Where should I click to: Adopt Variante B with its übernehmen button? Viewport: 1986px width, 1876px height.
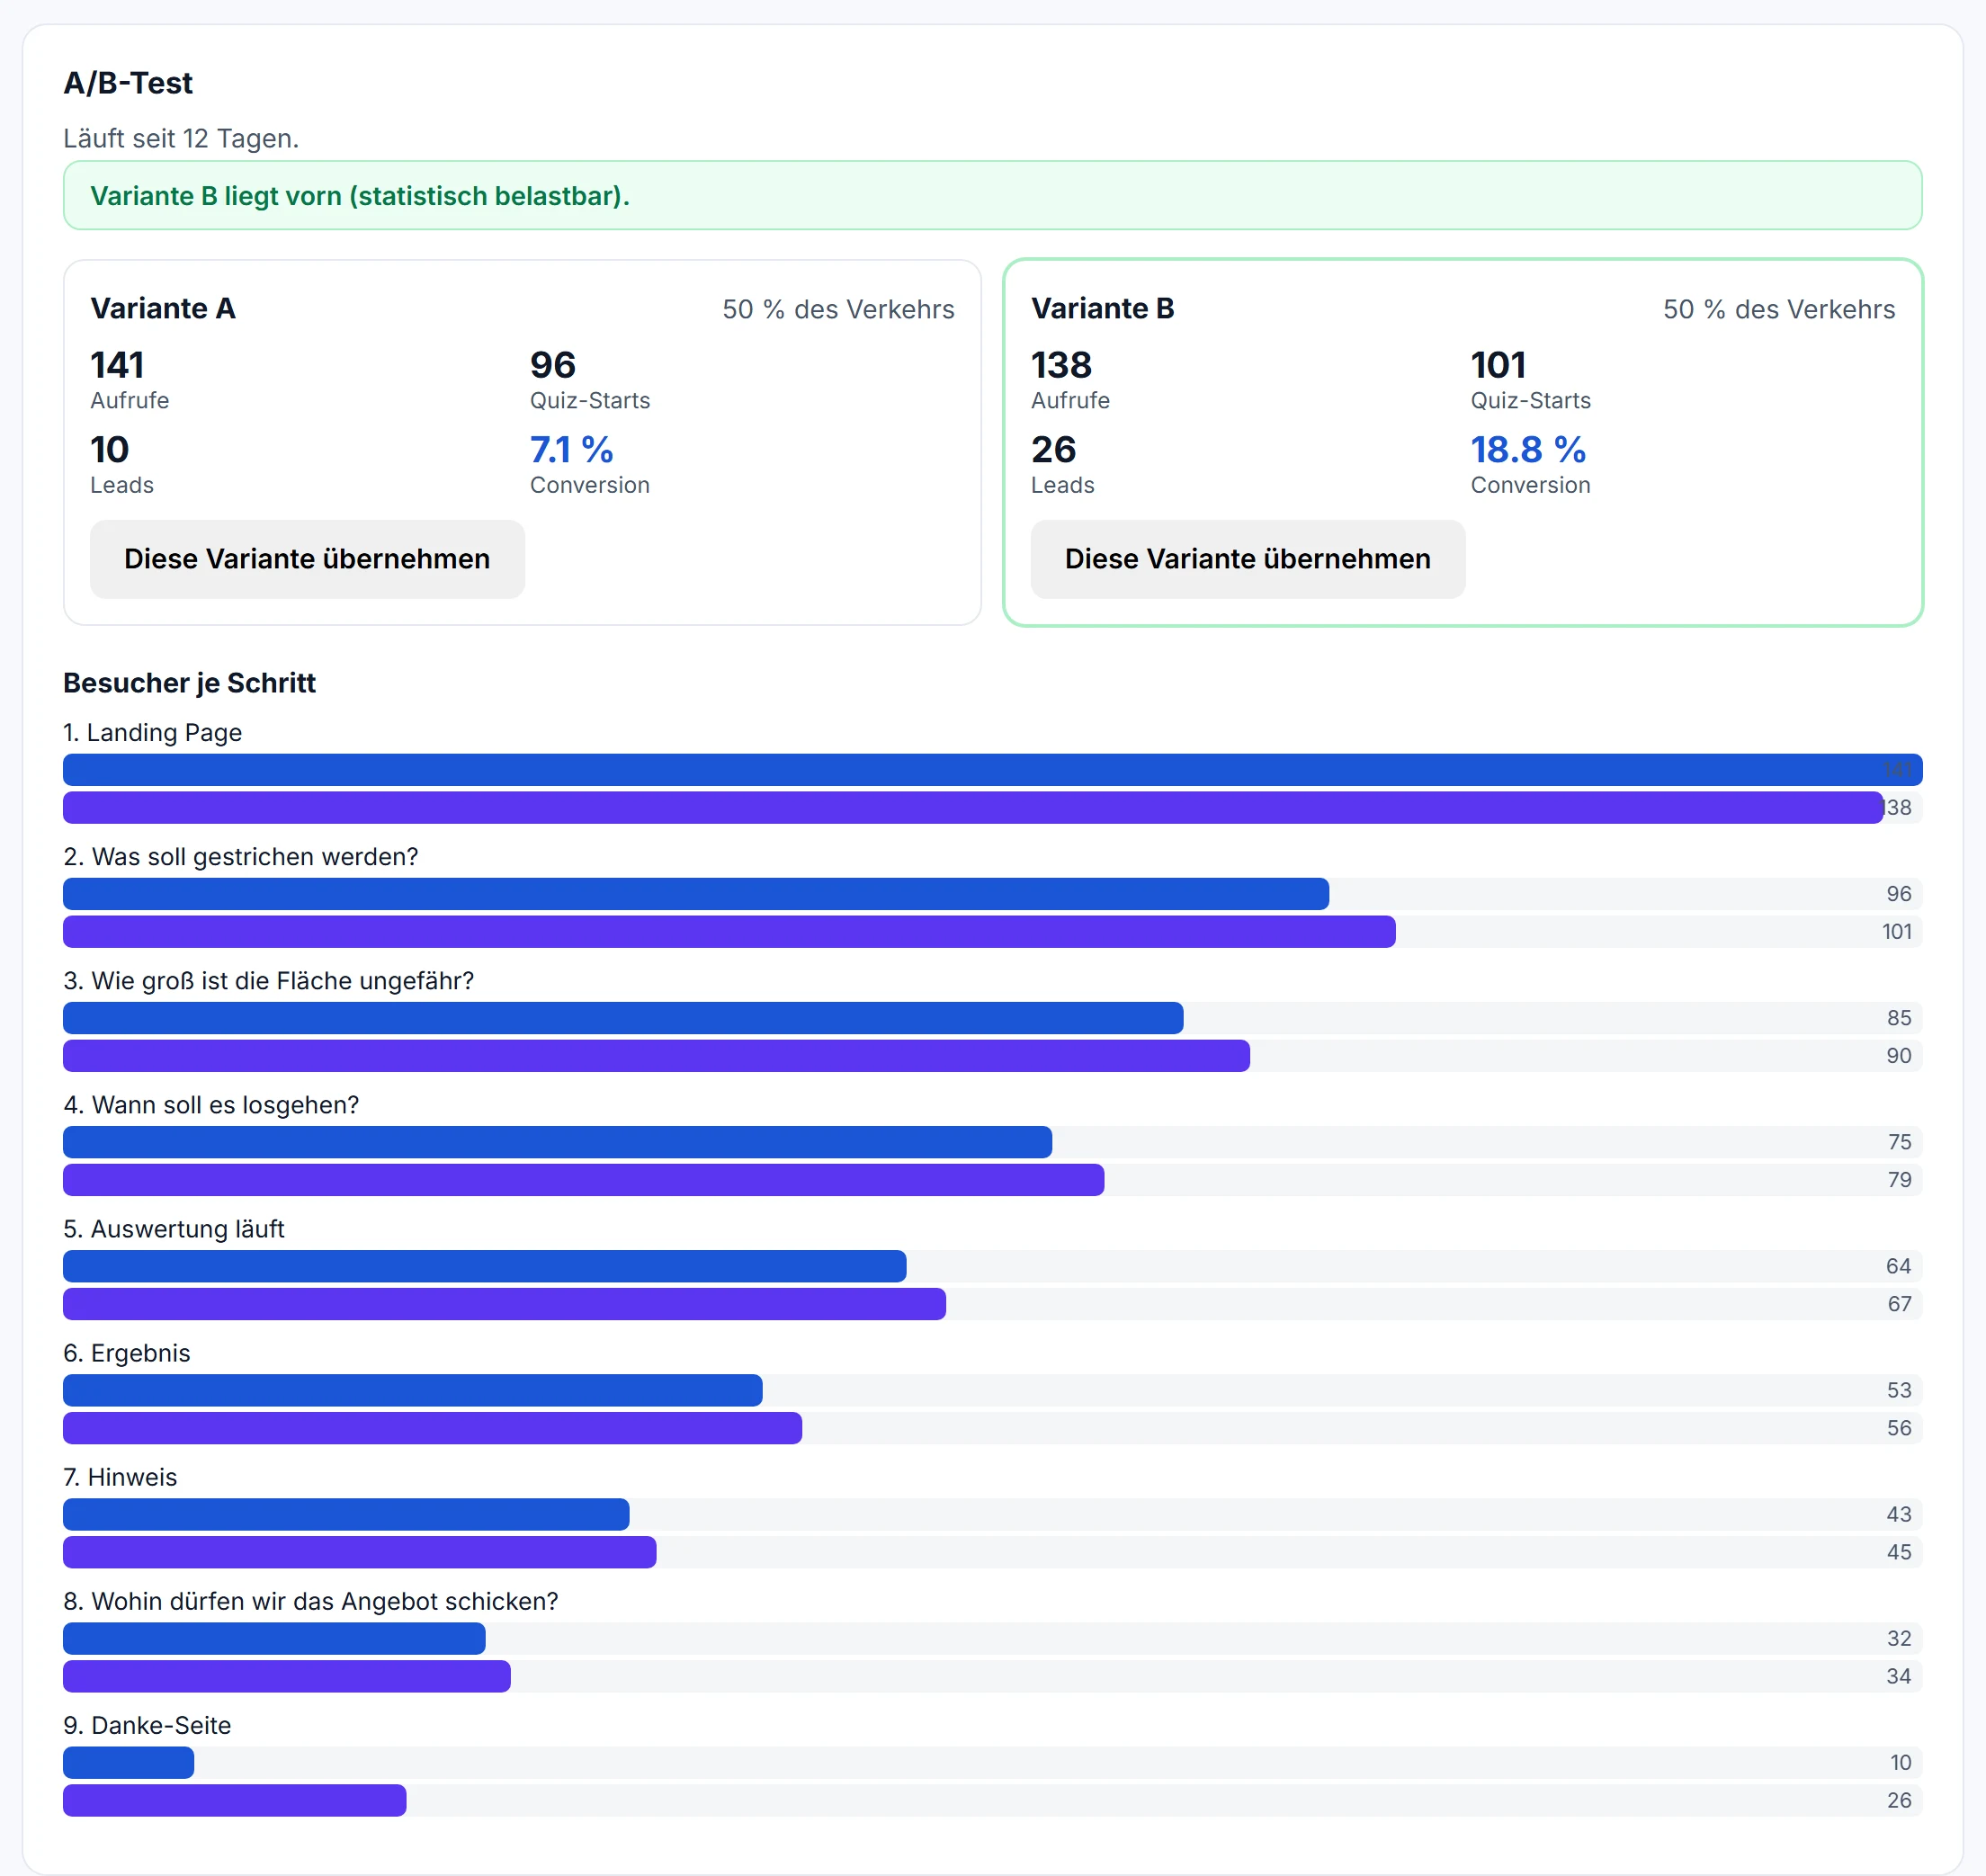(1247, 559)
